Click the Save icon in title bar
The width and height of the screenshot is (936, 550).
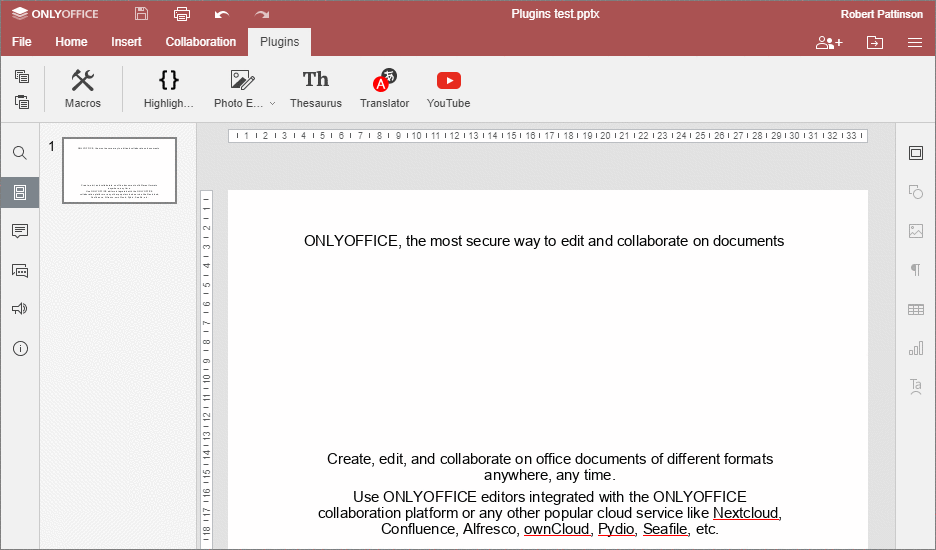tap(141, 14)
